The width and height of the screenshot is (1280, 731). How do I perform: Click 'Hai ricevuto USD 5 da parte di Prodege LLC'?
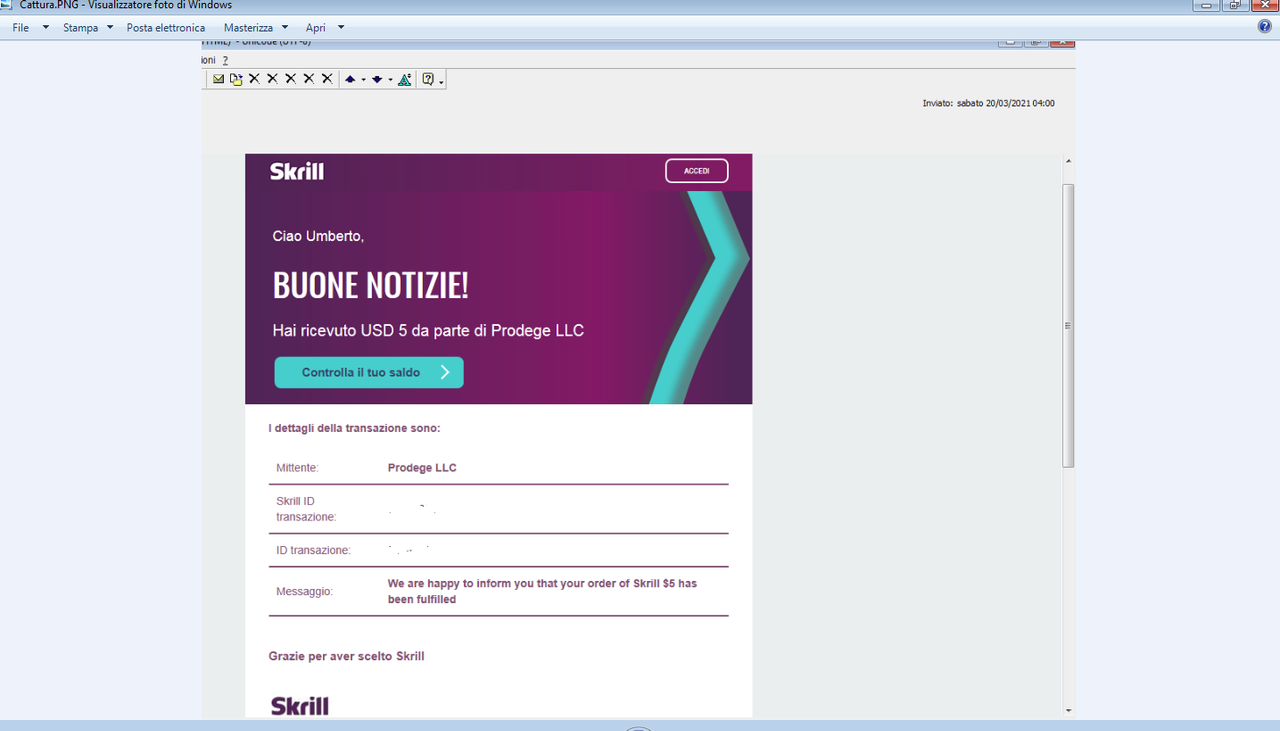pyautogui.click(x=428, y=331)
